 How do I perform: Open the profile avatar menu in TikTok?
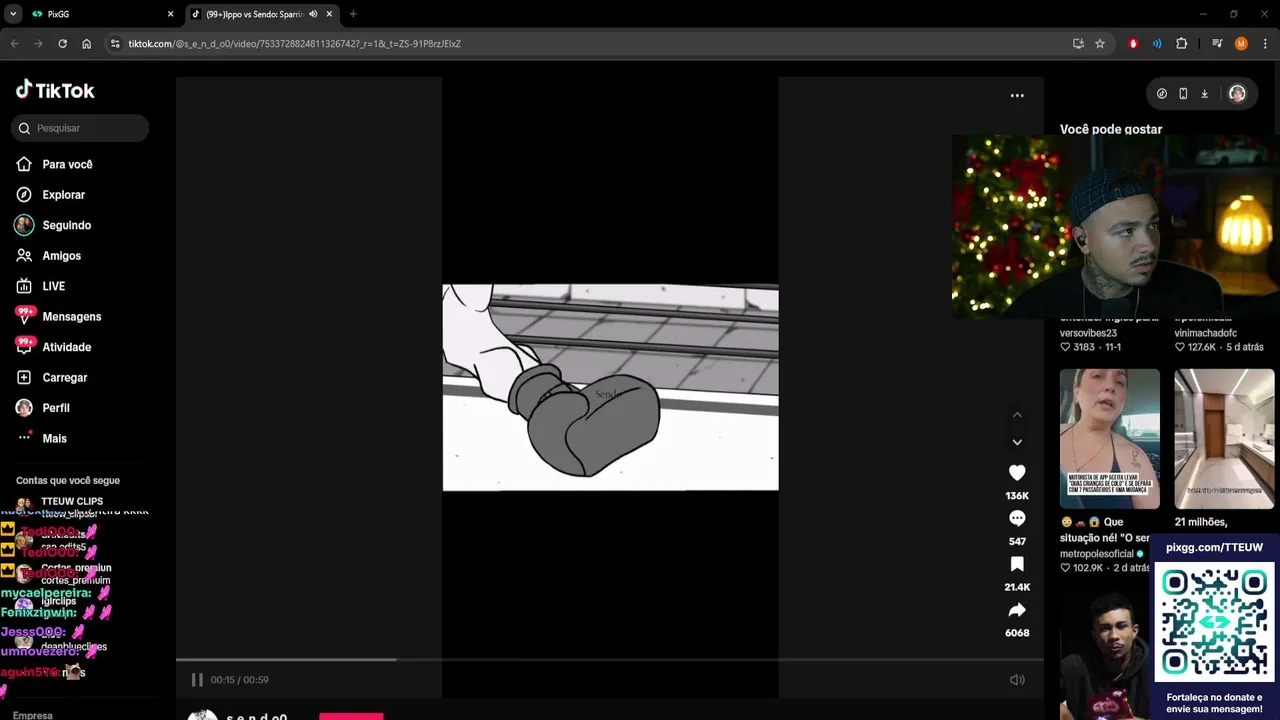pyautogui.click(x=1237, y=94)
